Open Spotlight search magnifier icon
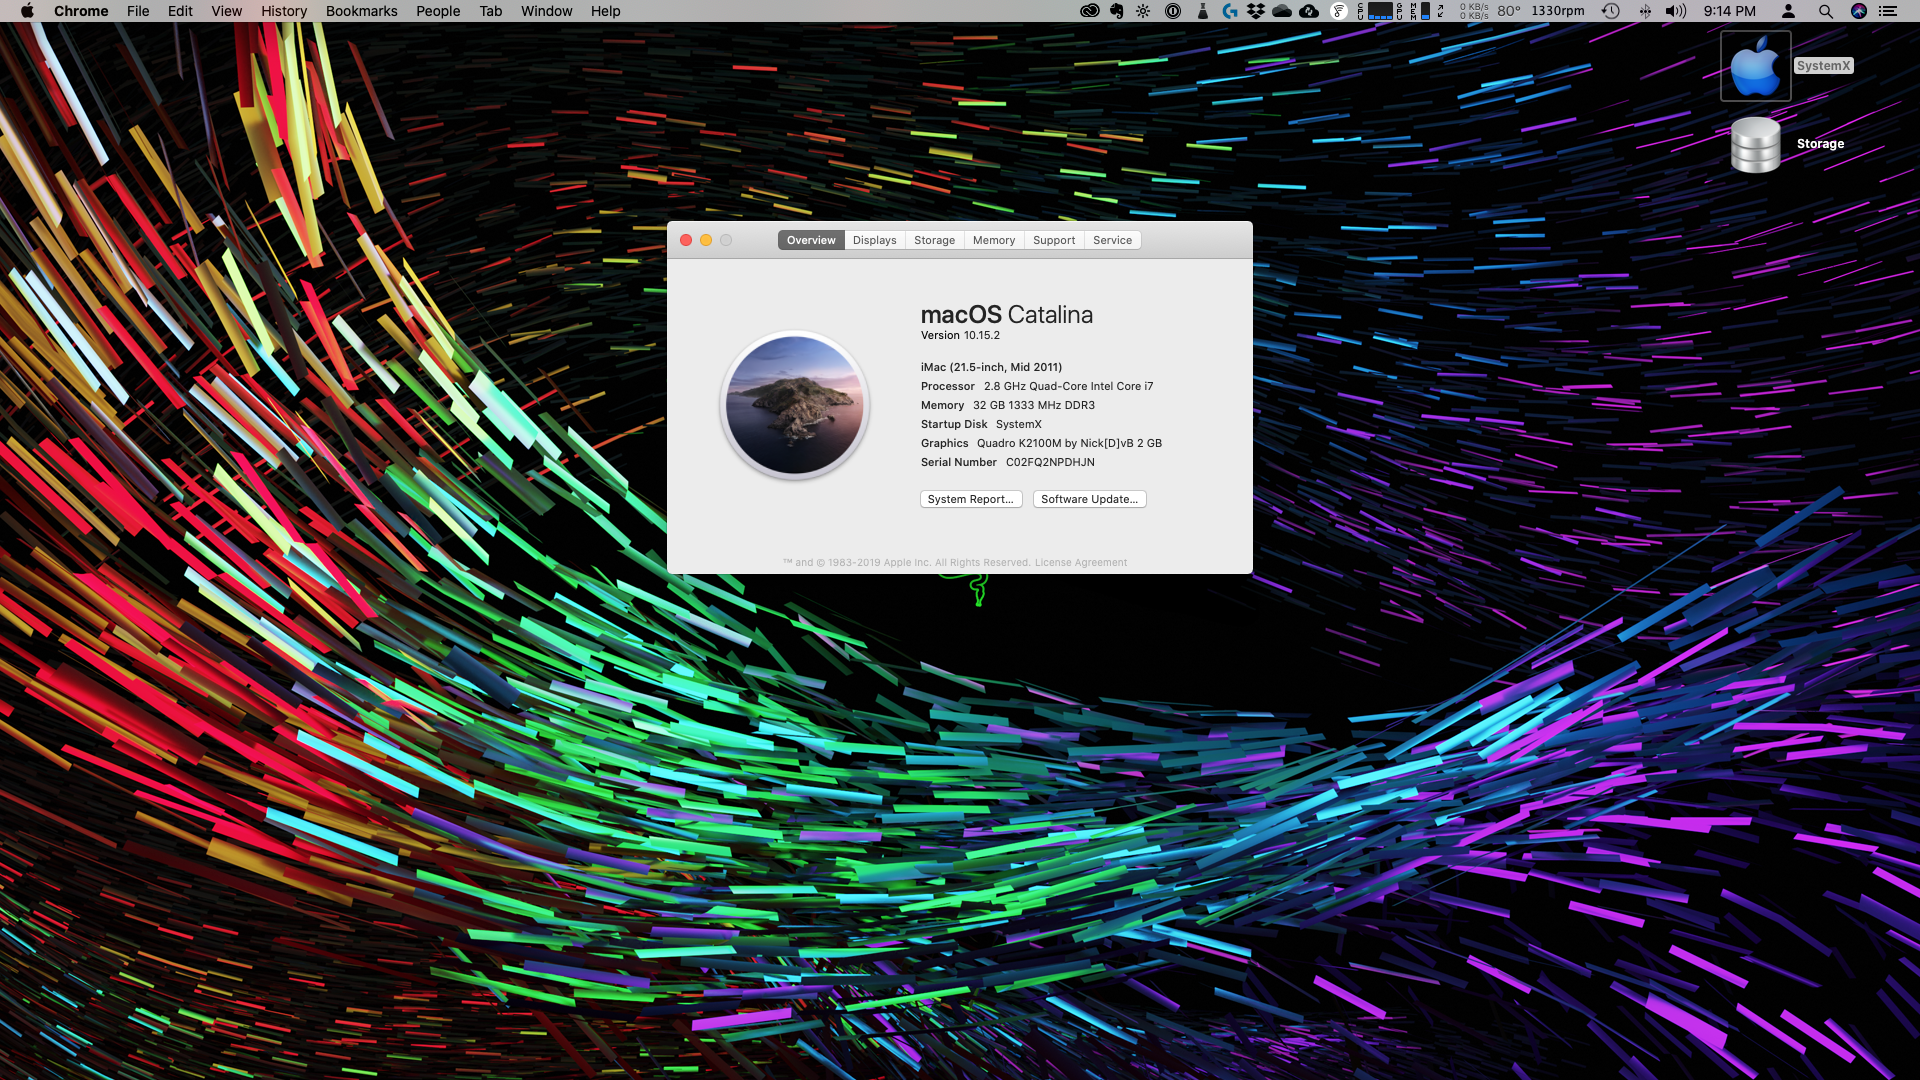 point(1825,11)
